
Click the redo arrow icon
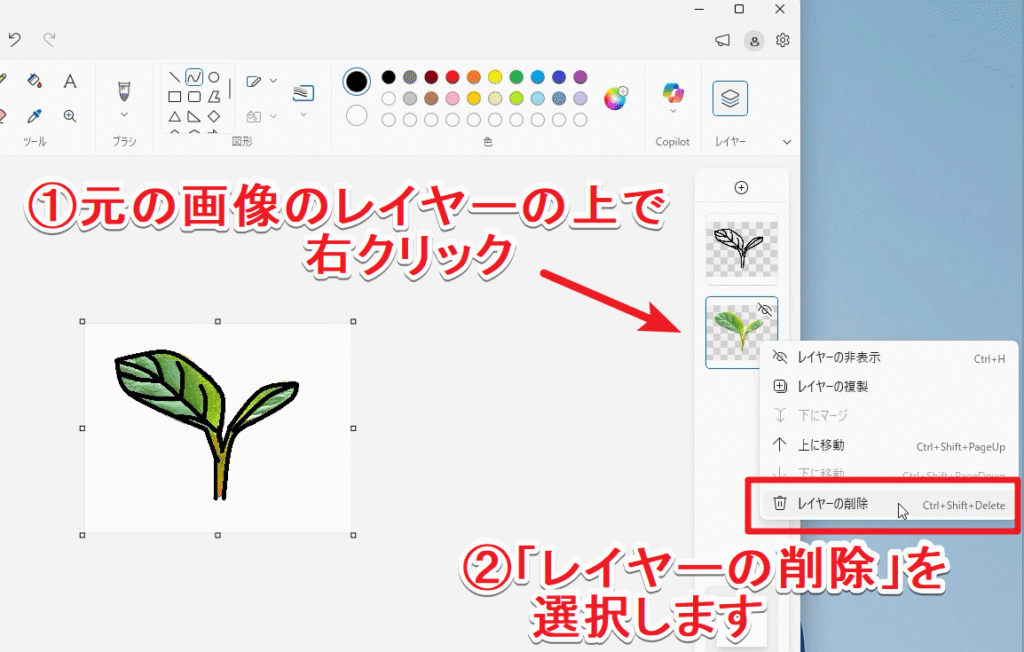(49, 39)
